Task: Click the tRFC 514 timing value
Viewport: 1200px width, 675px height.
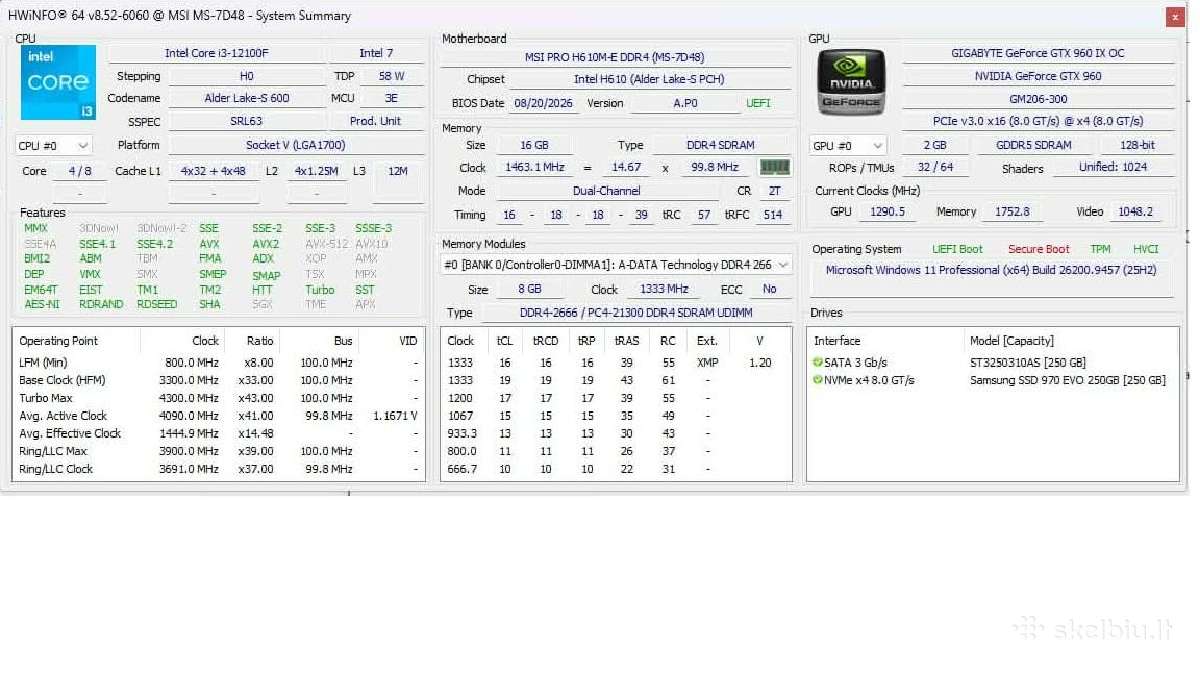Action: point(772,215)
